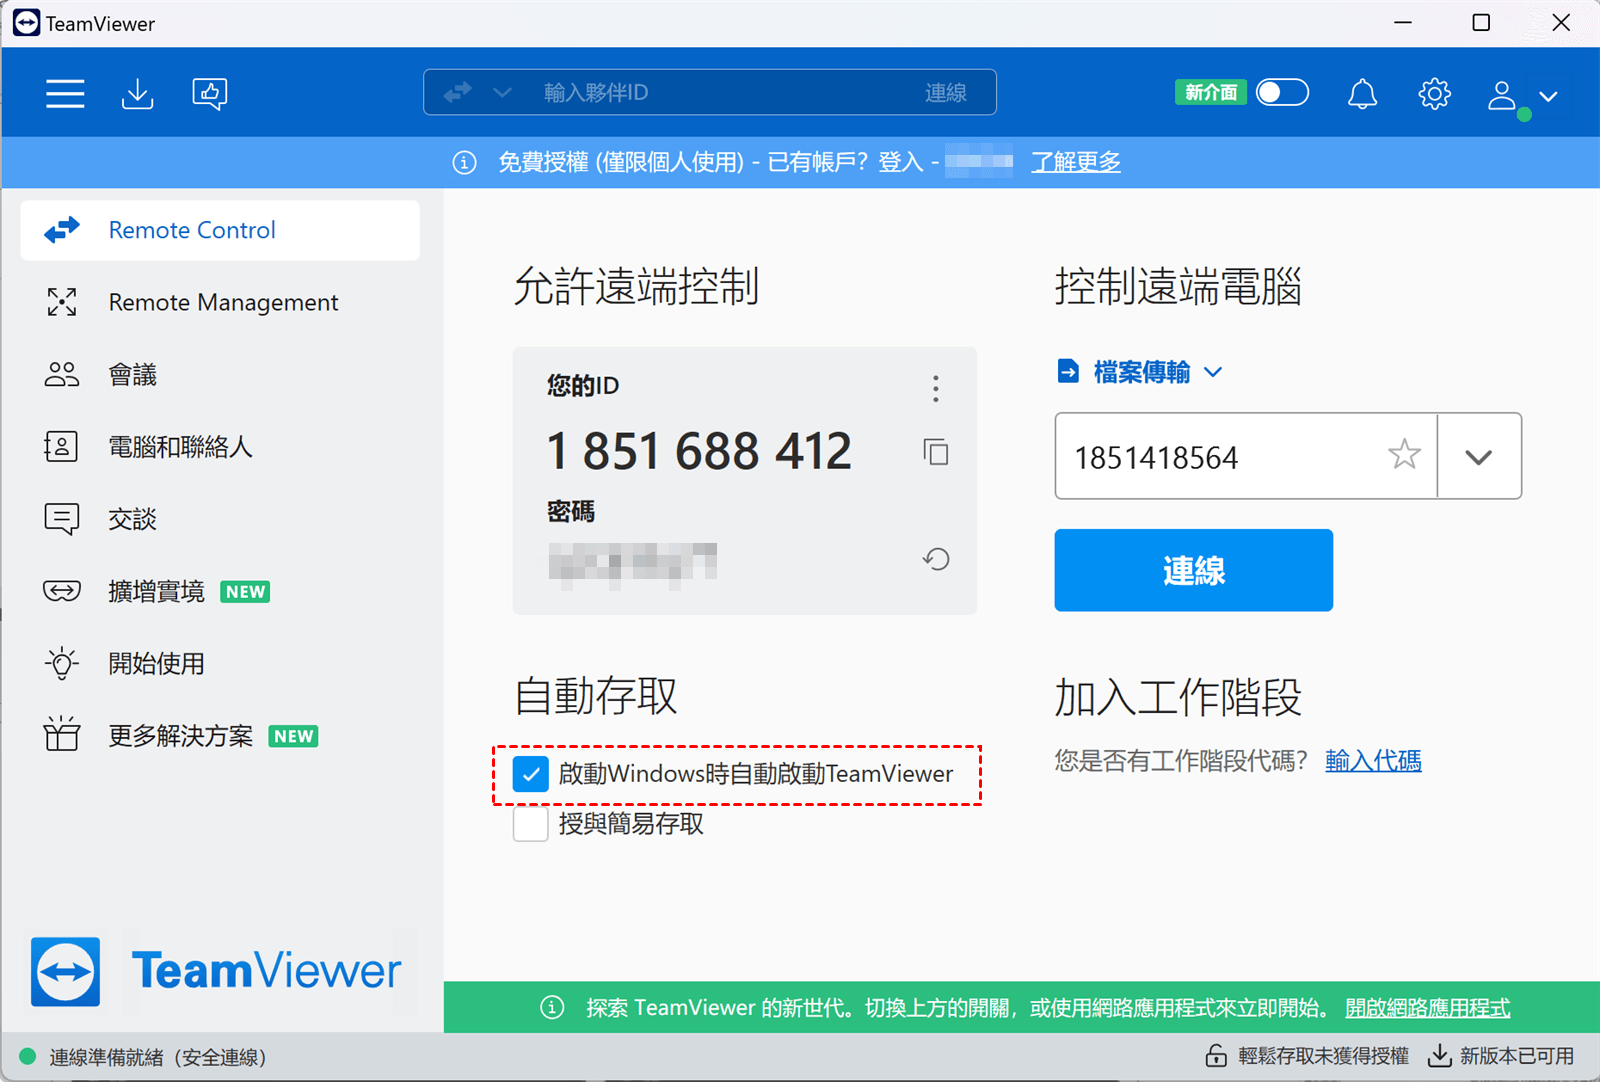The image size is (1600, 1082).
Task: Add partner ID to favorites star
Action: pyautogui.click(x=1404, y=455)
